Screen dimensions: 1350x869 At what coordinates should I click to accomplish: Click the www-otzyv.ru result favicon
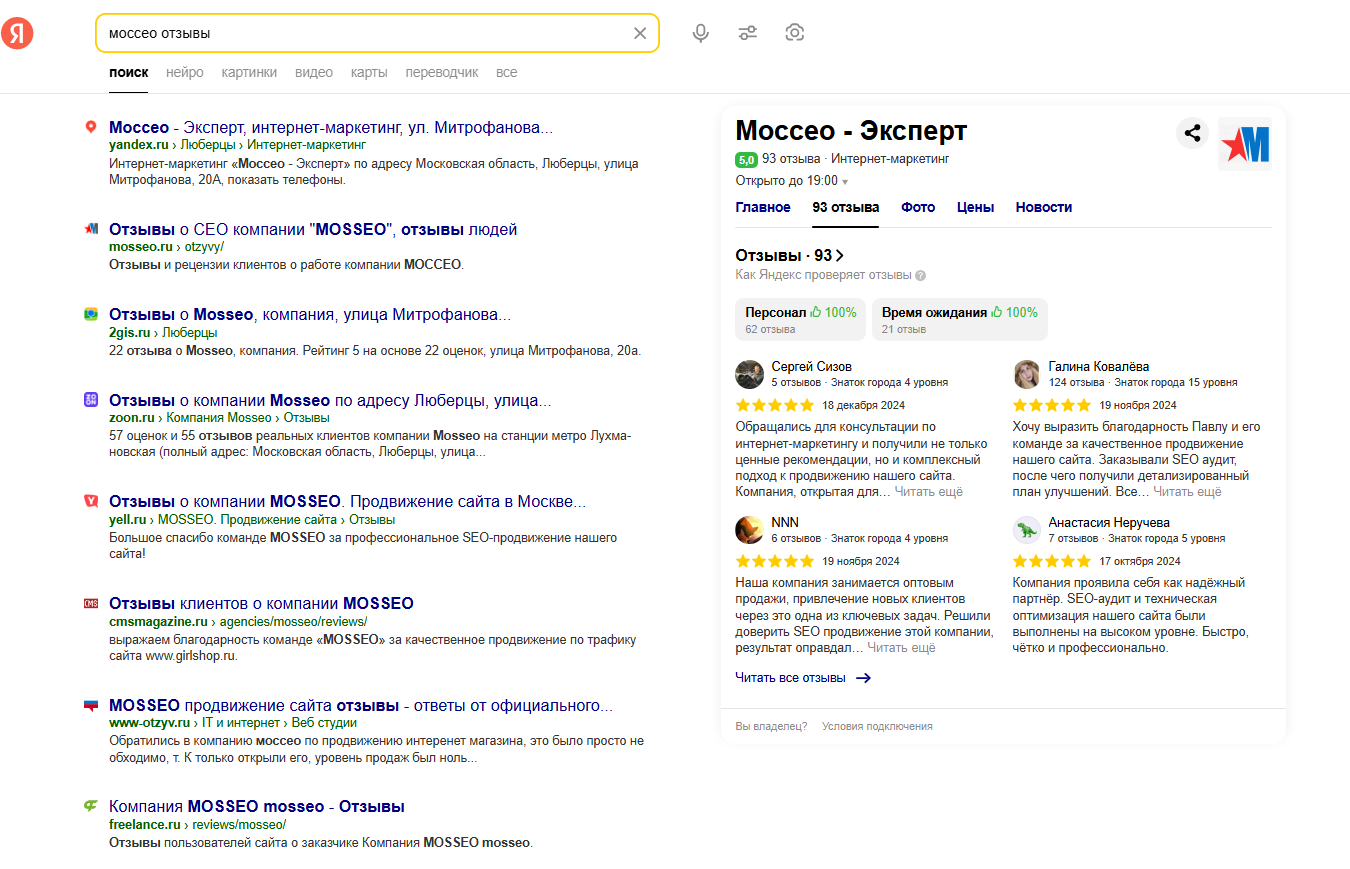click(x=91, y=705)
